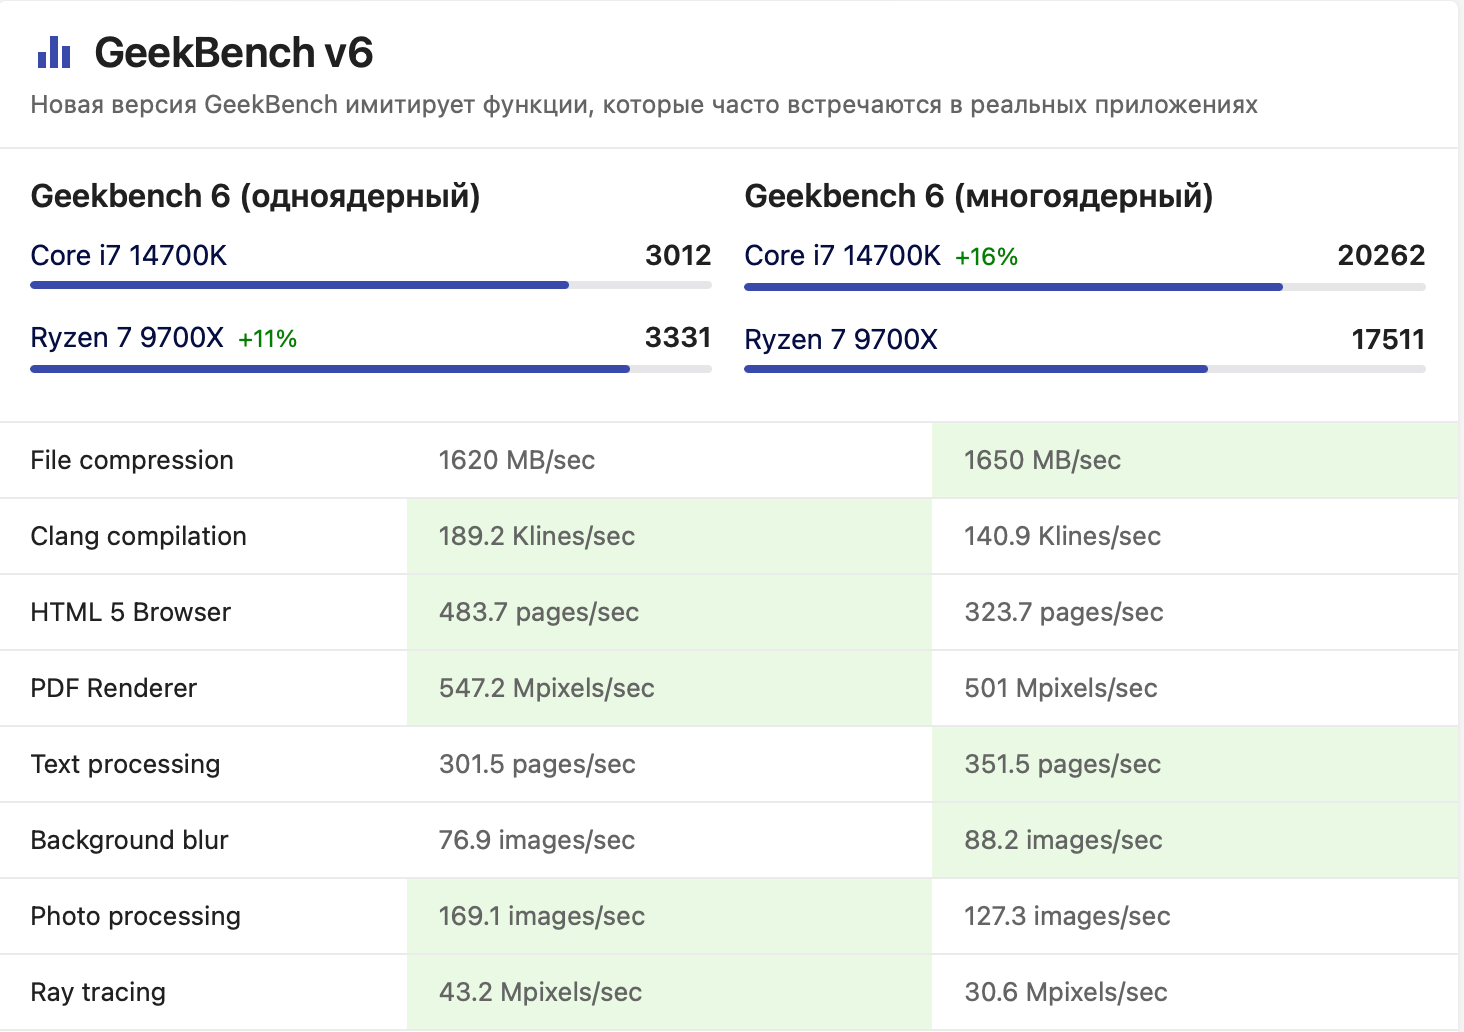
Task: Click the 483.7 pages/sec HTML 5 cell
Action: tap(539, 612)
